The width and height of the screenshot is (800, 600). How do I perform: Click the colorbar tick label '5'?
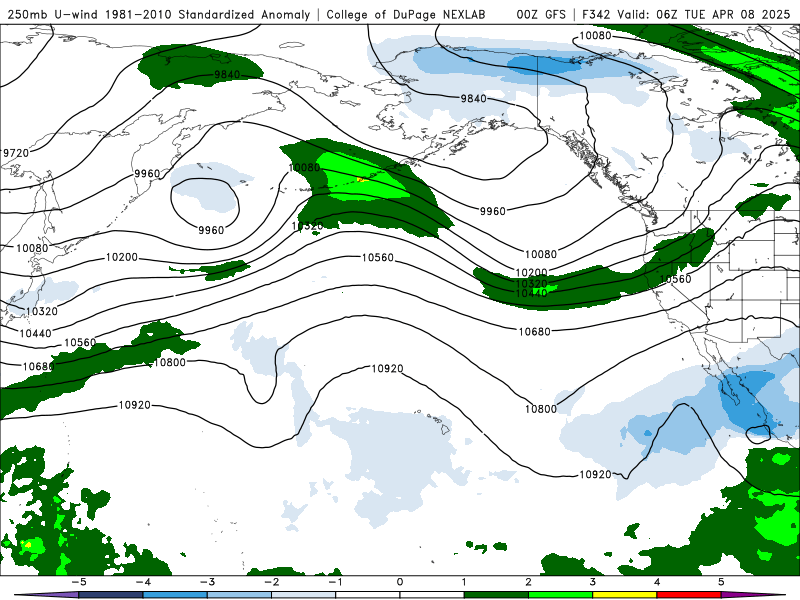click(721, 582)
